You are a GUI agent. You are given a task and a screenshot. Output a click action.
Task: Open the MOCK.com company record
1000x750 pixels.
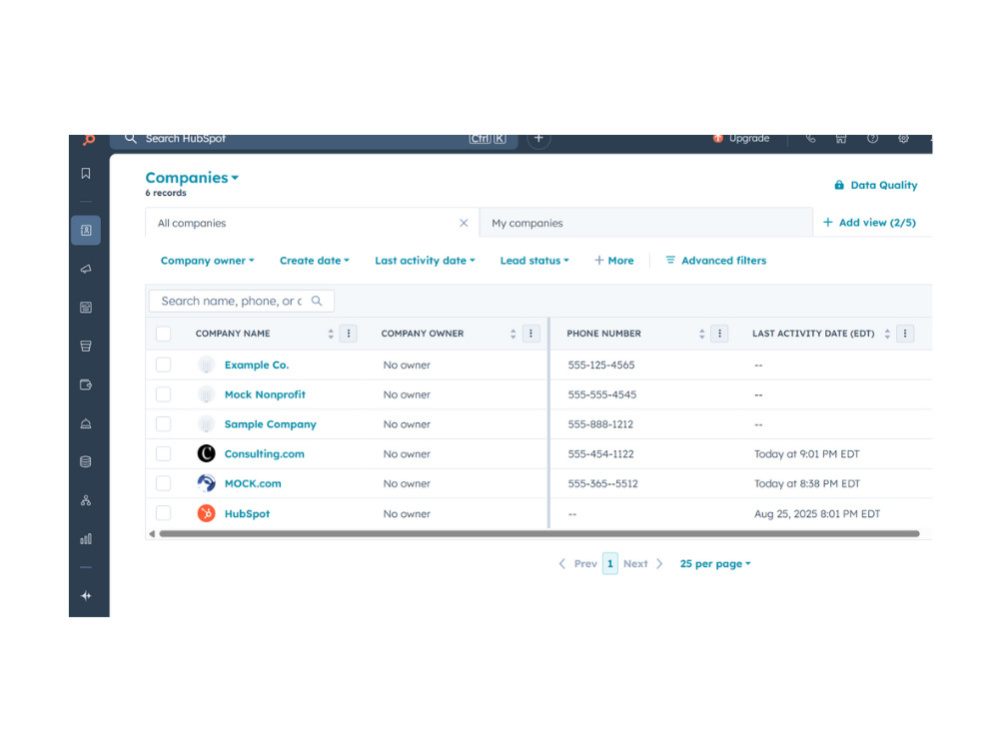pyautogui.click(x=253, y=483)
